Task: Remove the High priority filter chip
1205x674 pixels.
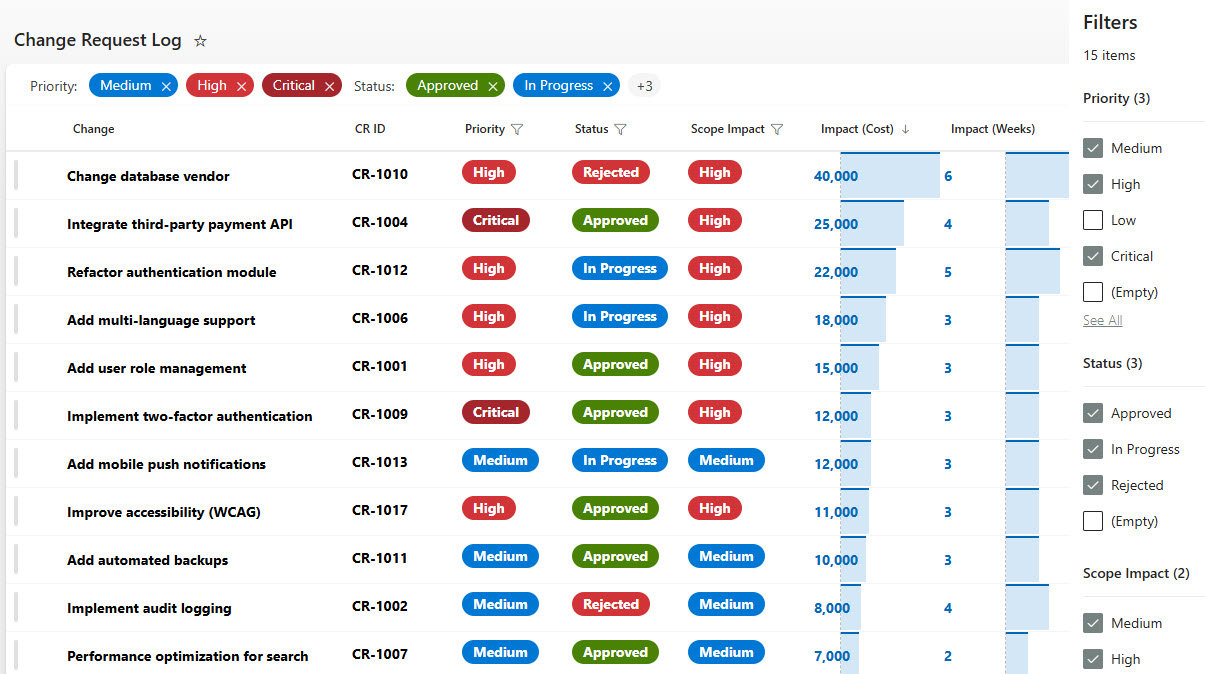Action: point(241,87)
